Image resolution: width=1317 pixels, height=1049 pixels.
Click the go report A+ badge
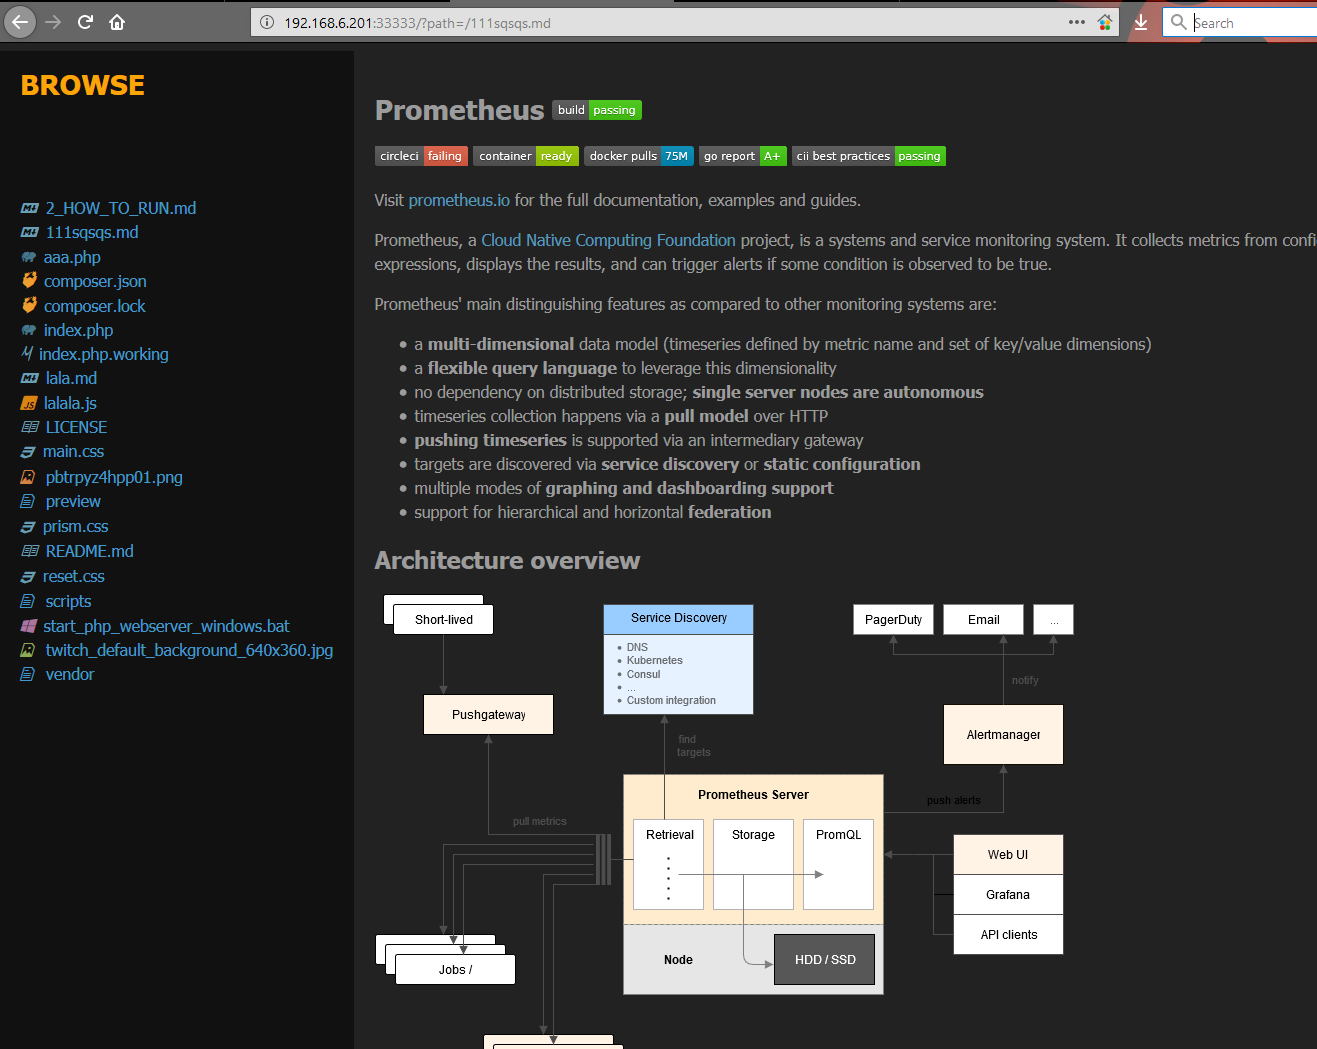[743, 156]
